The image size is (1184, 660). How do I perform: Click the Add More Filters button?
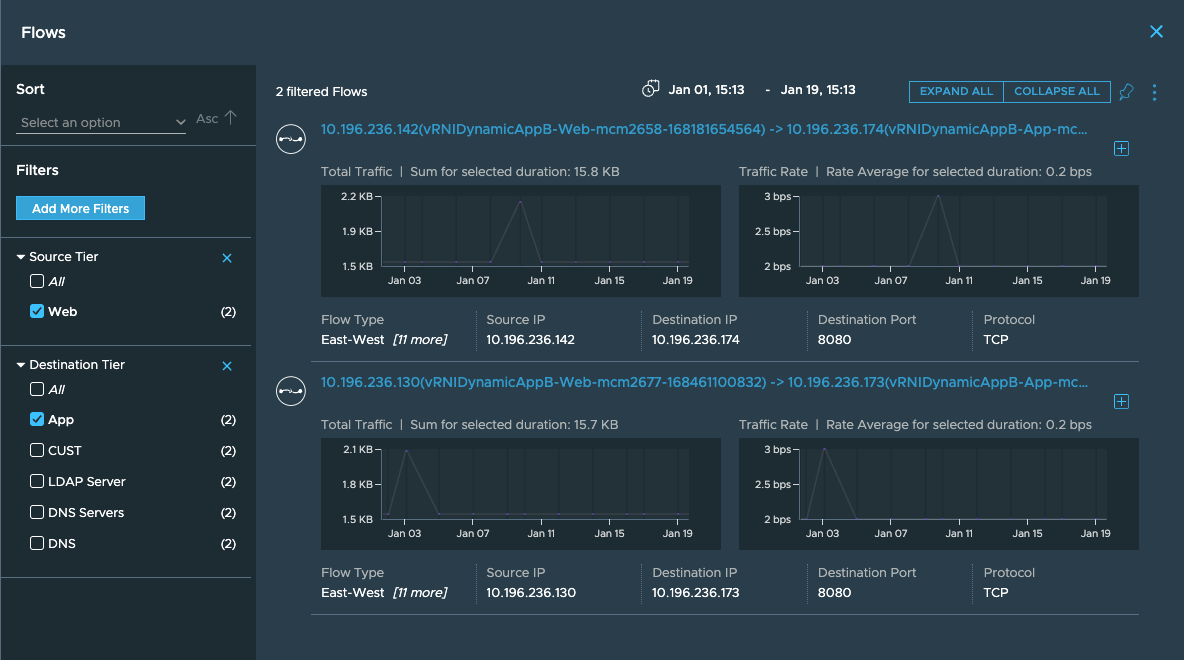coord(80,208)
